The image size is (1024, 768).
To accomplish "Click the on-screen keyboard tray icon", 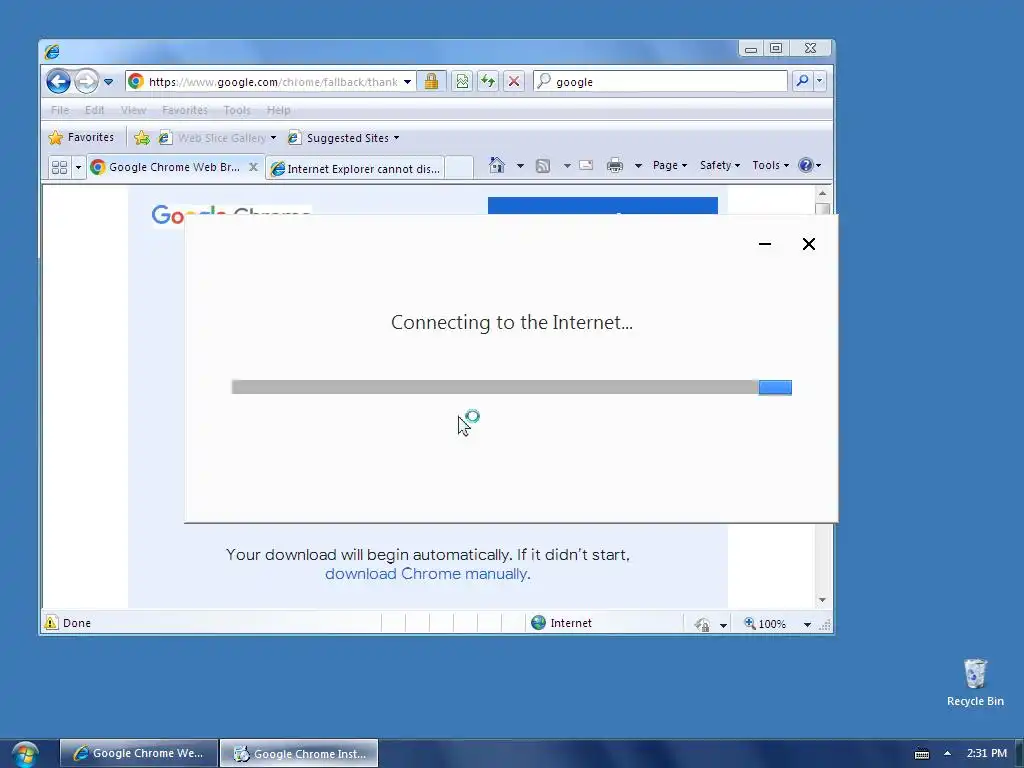I will [921, 754].
